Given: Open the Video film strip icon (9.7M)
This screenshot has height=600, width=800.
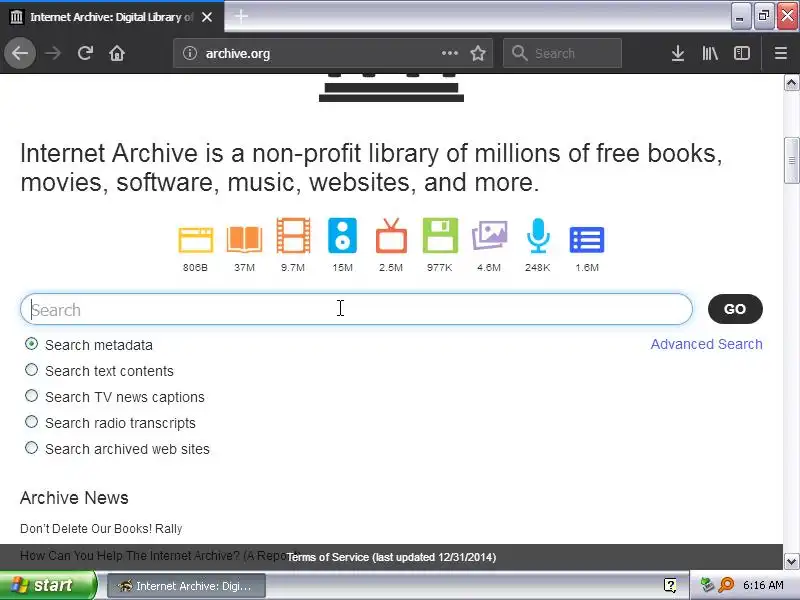Looking at the screenshot, I should point(293,236).
